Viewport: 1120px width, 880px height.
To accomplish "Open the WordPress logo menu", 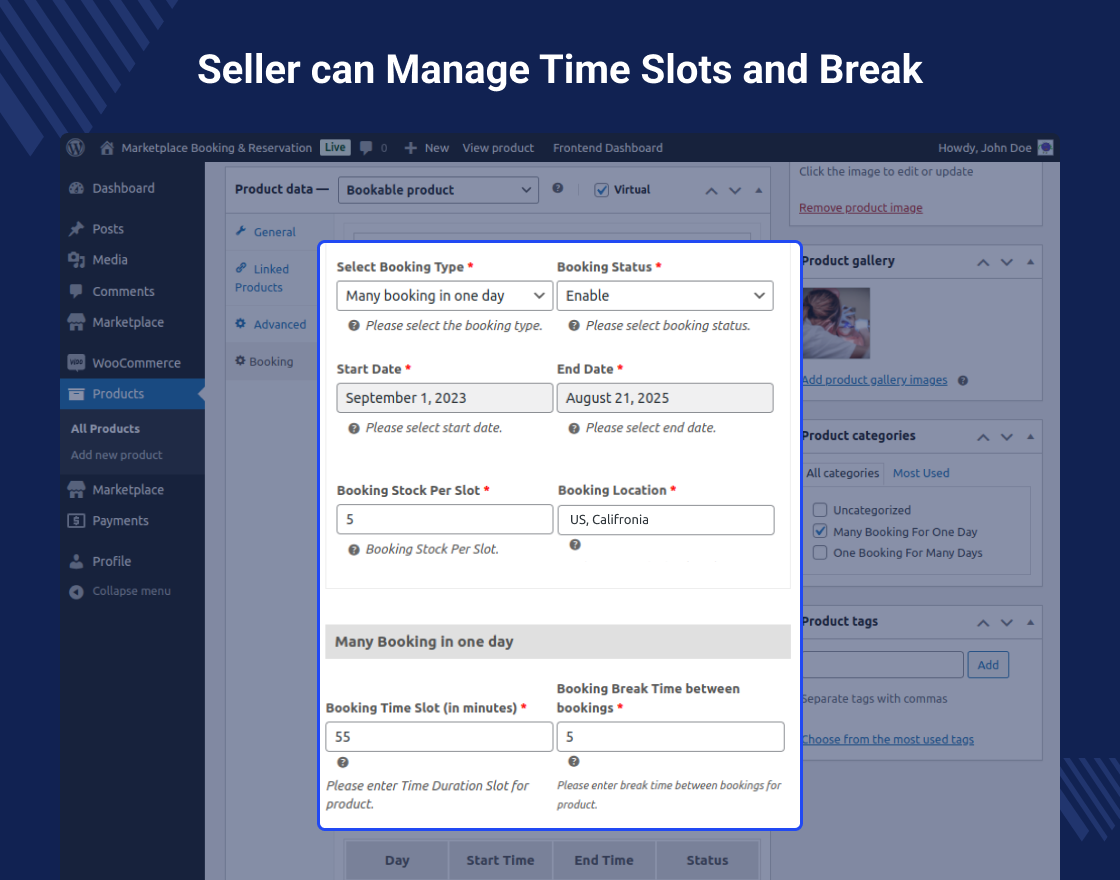I will coord(75,147).
